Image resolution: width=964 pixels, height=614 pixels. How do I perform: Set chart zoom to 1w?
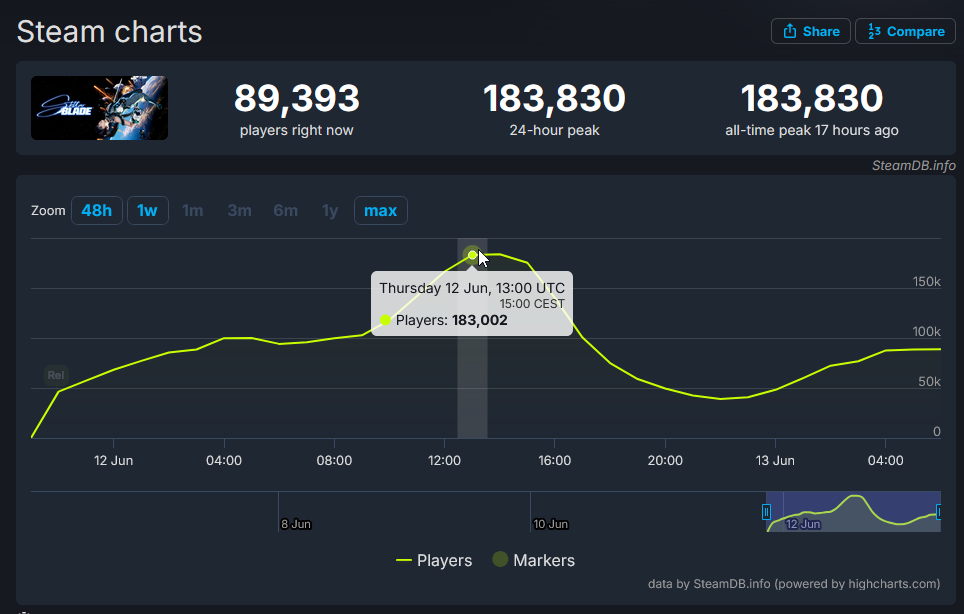[x=148, y=211]
